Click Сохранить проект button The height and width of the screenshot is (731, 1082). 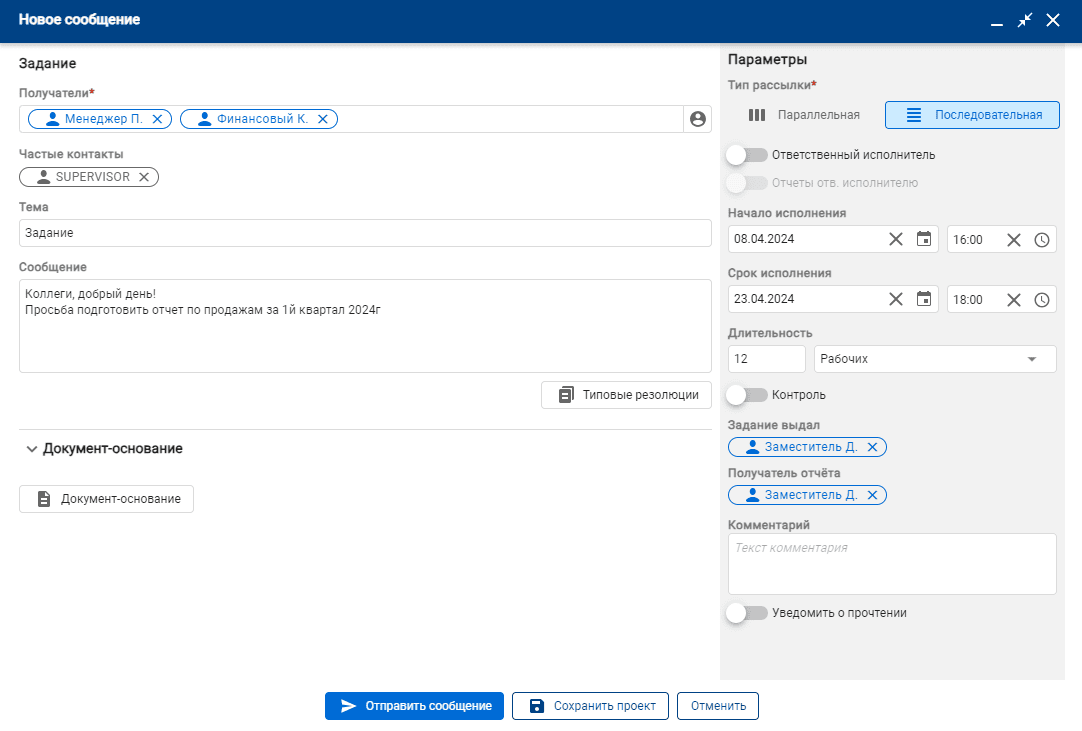pos(590,706)
